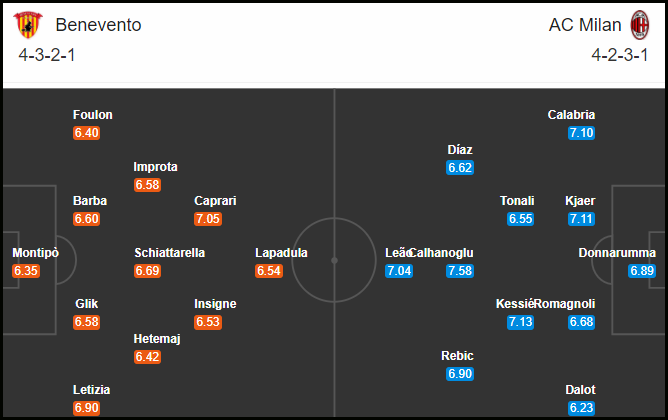Screen dimensions: 668x420
Task: Select Dalot's 6.23 rating badge
Action: click(582, 408)
